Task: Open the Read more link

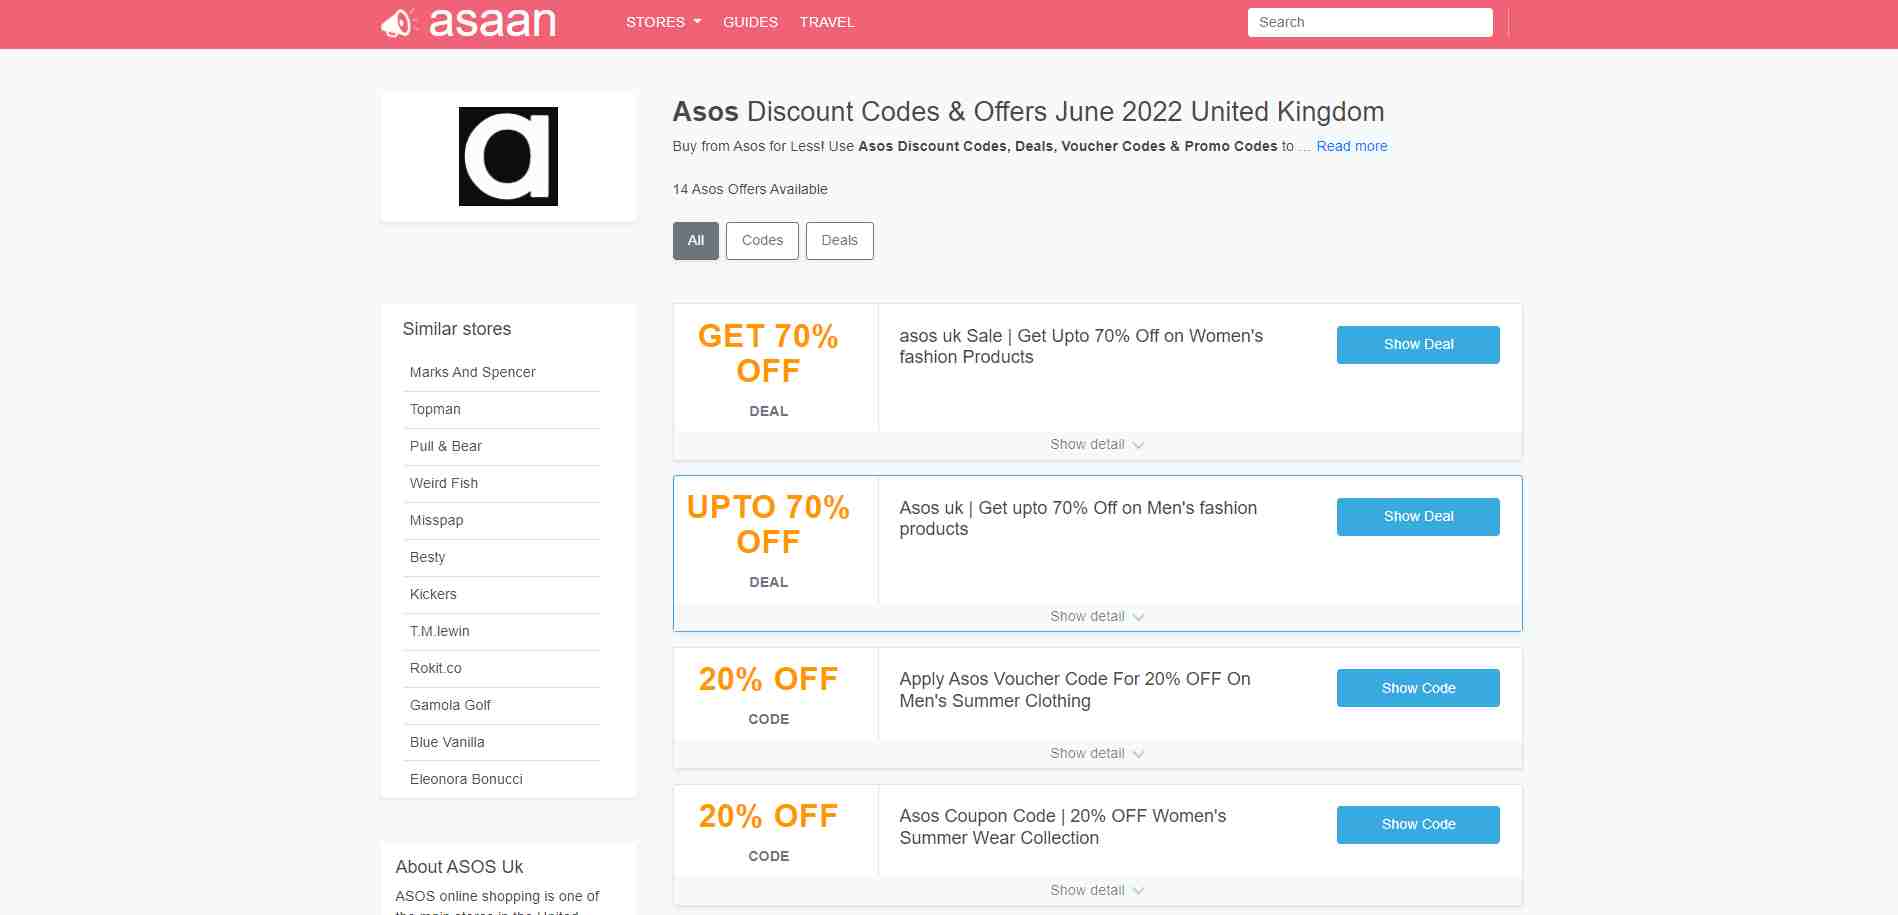Action: coord(1351,146)
